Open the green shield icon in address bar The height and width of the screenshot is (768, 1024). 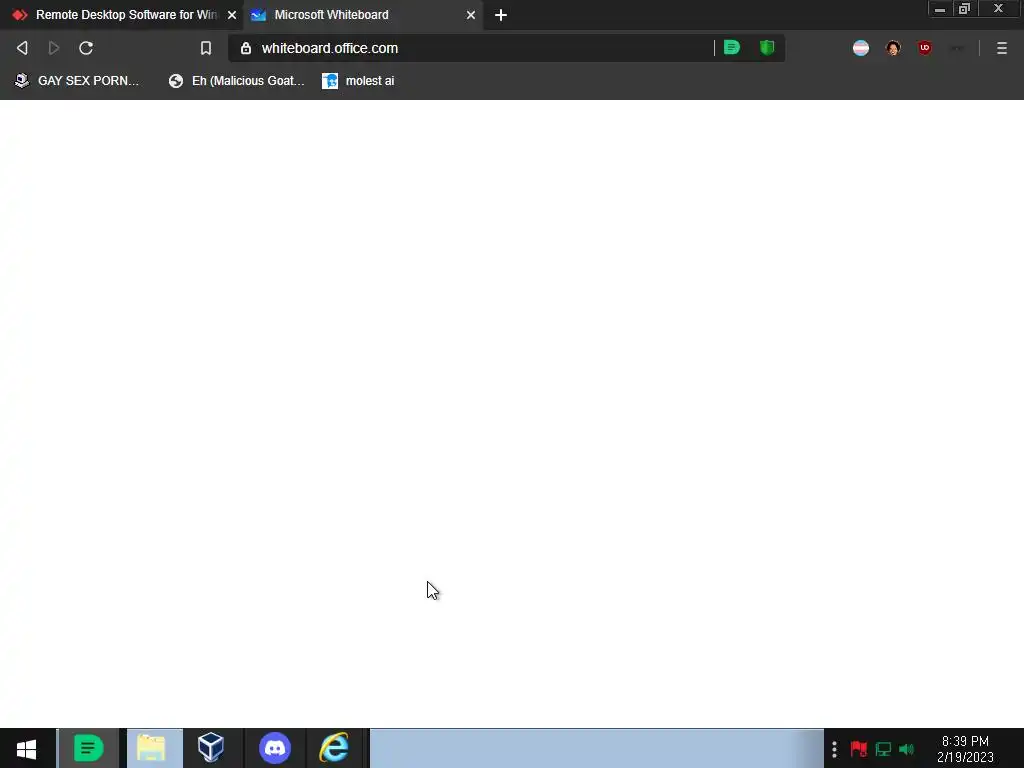point(767,48)
